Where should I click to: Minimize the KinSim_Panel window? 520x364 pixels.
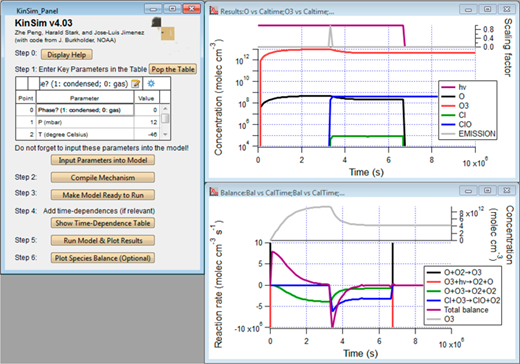[x=153, y=8]
